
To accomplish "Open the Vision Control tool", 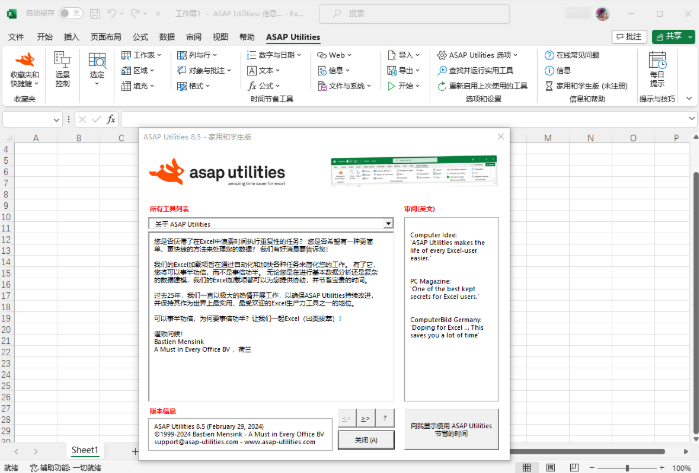I will (62, 70).
